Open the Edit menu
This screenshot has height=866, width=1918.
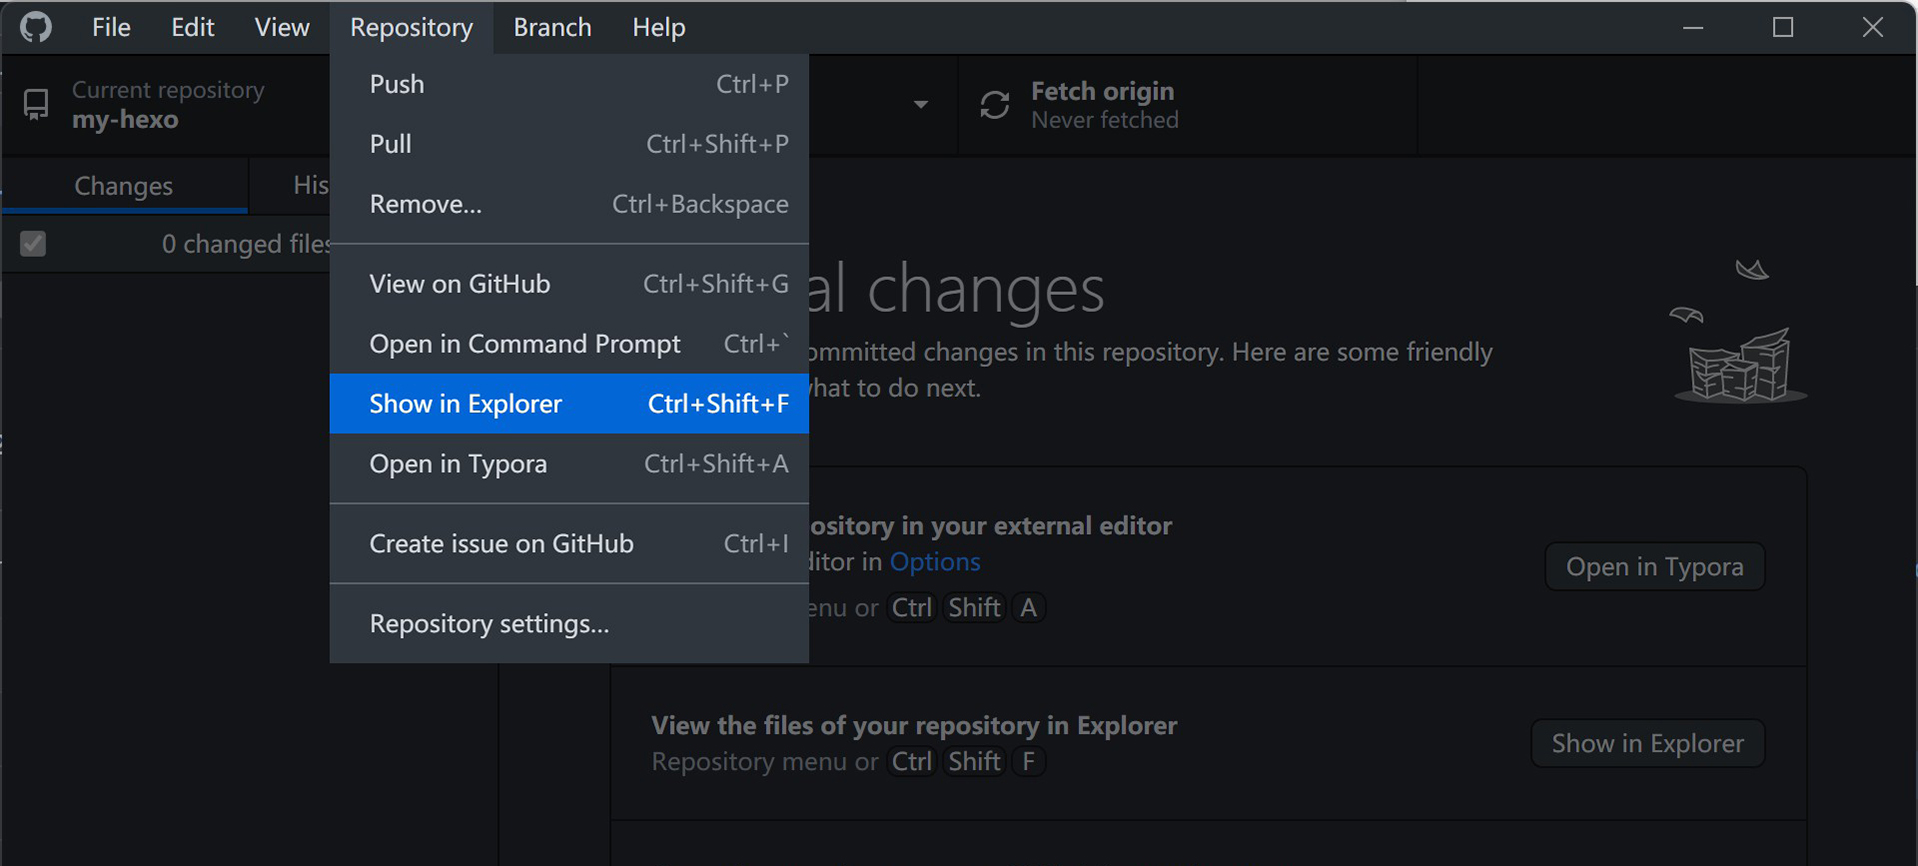pyautogui.click(x=192, y=27)
